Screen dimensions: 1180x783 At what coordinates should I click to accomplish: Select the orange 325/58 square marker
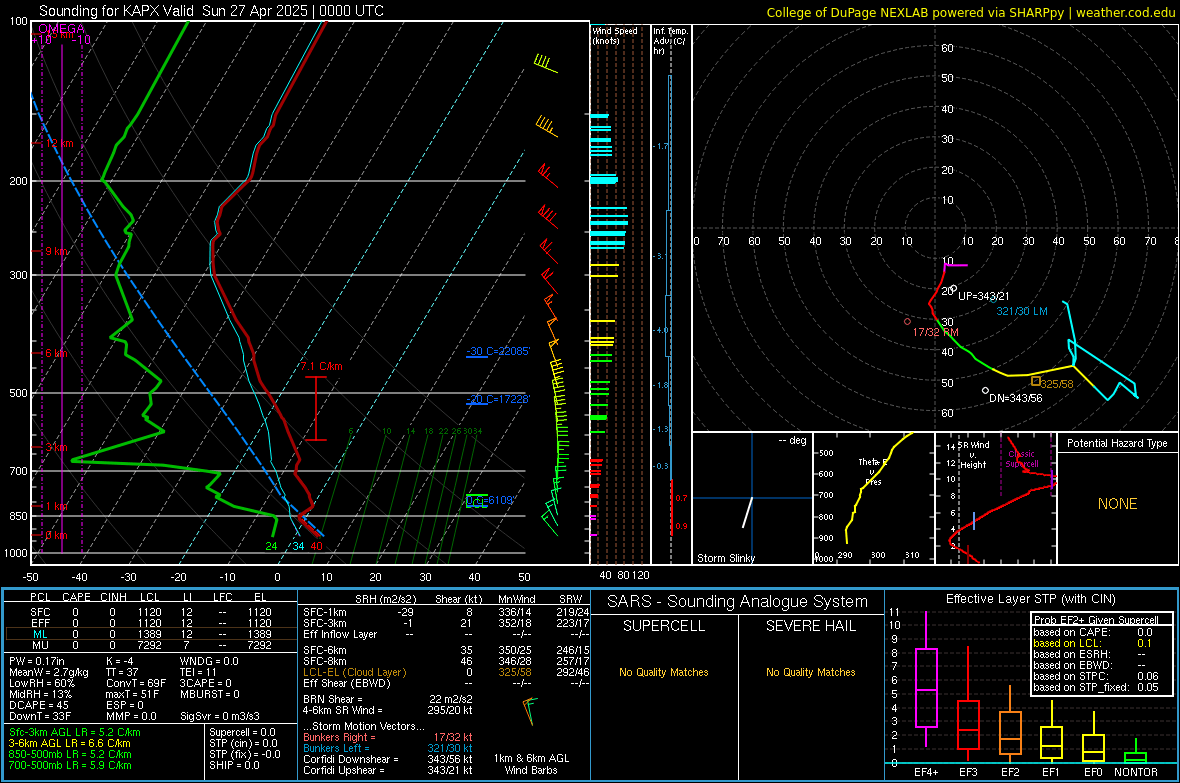[1036, 382]
